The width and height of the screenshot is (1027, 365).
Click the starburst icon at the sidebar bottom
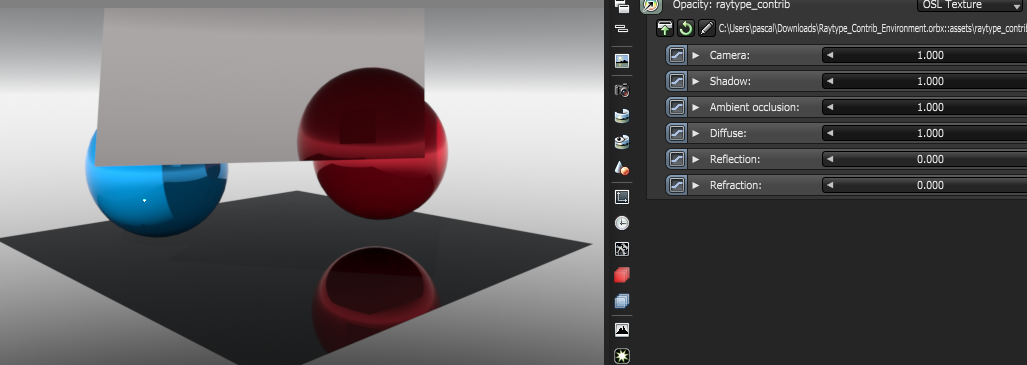click(622, 356)
